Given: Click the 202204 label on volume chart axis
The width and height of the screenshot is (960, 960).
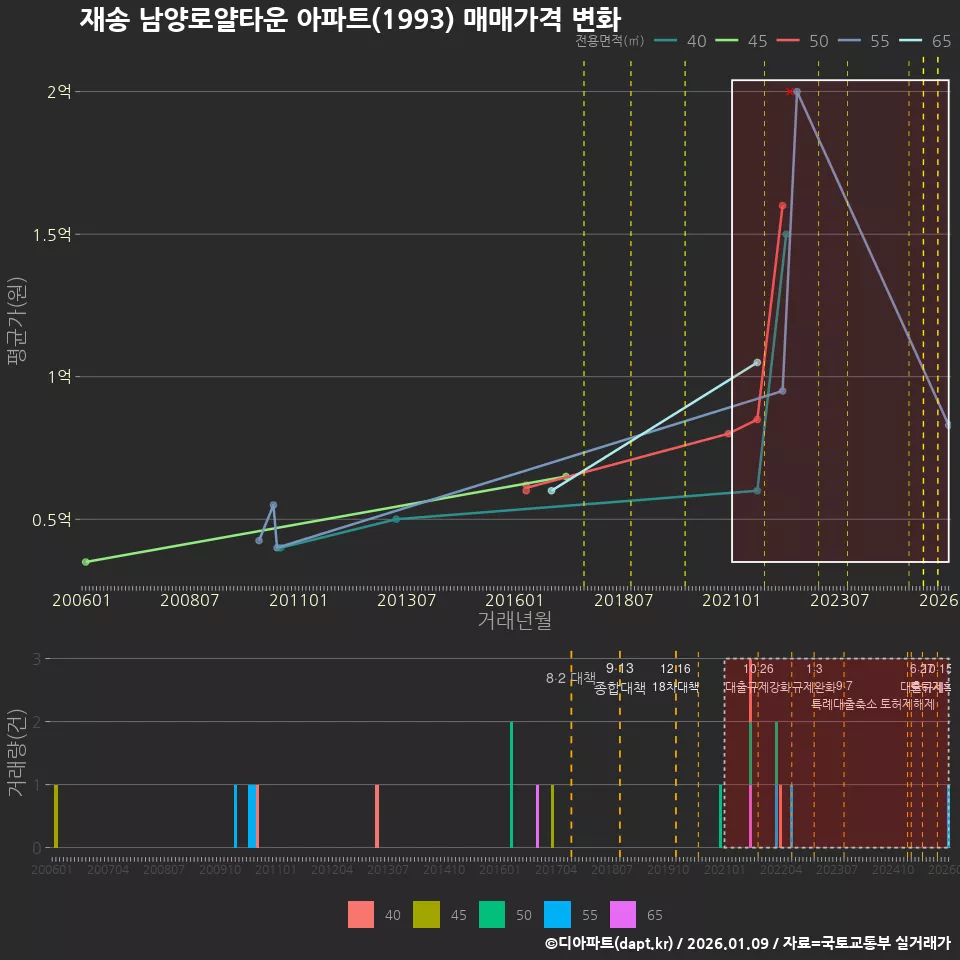Looking at the screenshot, I should [x=781, y=869].
